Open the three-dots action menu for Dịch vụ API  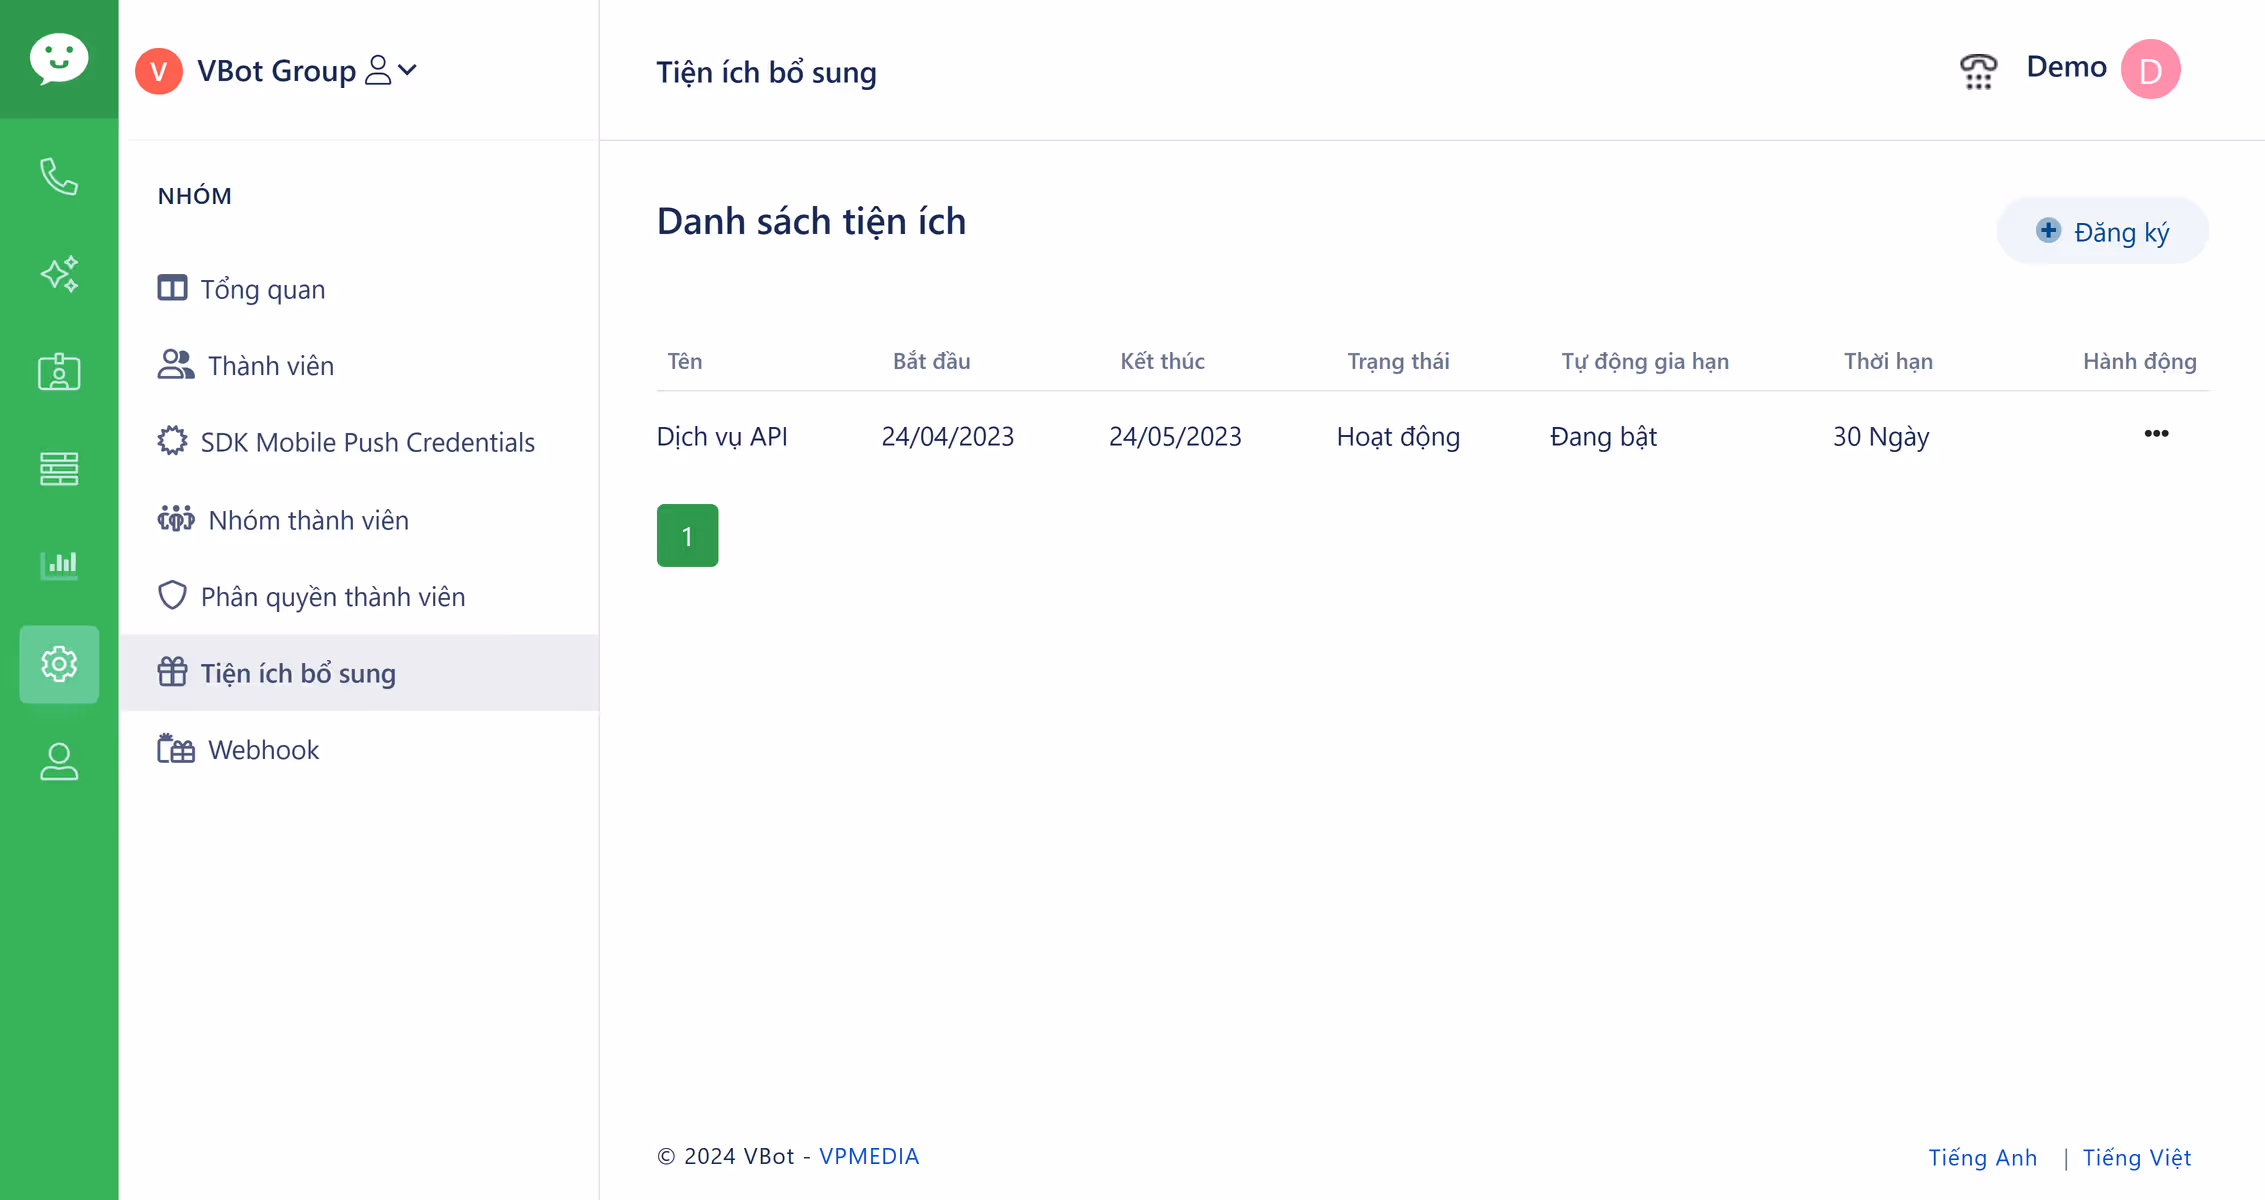click(x=2156, y=434)
